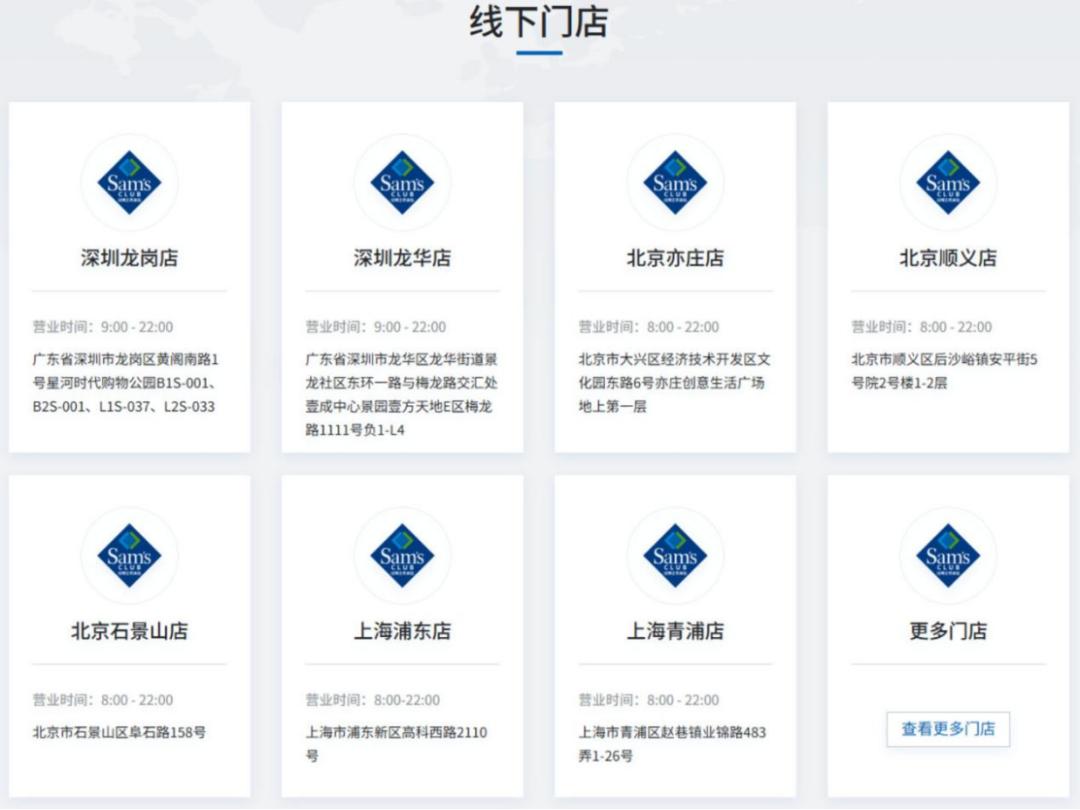Select the 北京顺义店 store title

947,258
